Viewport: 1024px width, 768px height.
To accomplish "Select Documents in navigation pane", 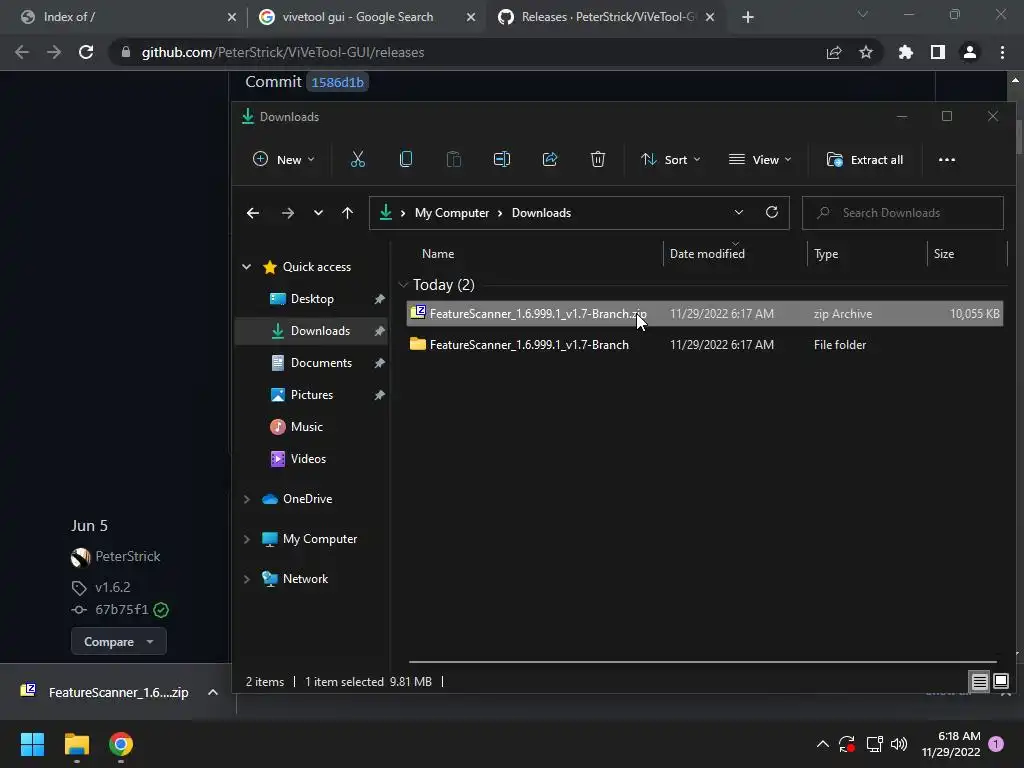I will point(321,363).
